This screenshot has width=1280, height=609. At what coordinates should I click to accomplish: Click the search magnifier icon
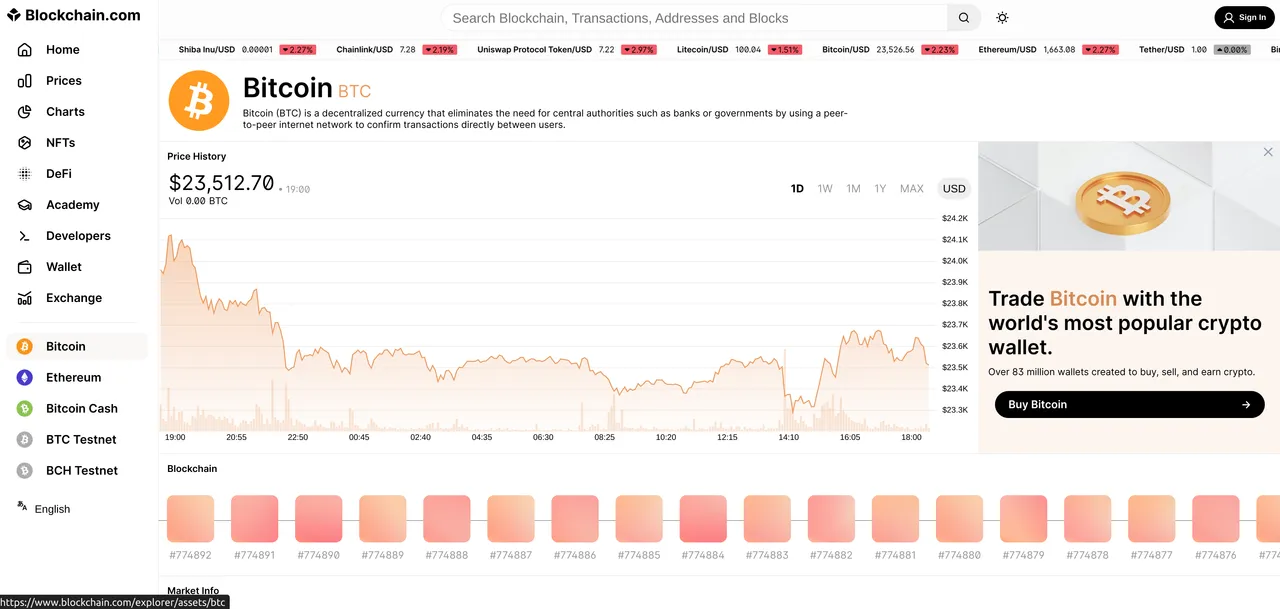tap(964, 18)
